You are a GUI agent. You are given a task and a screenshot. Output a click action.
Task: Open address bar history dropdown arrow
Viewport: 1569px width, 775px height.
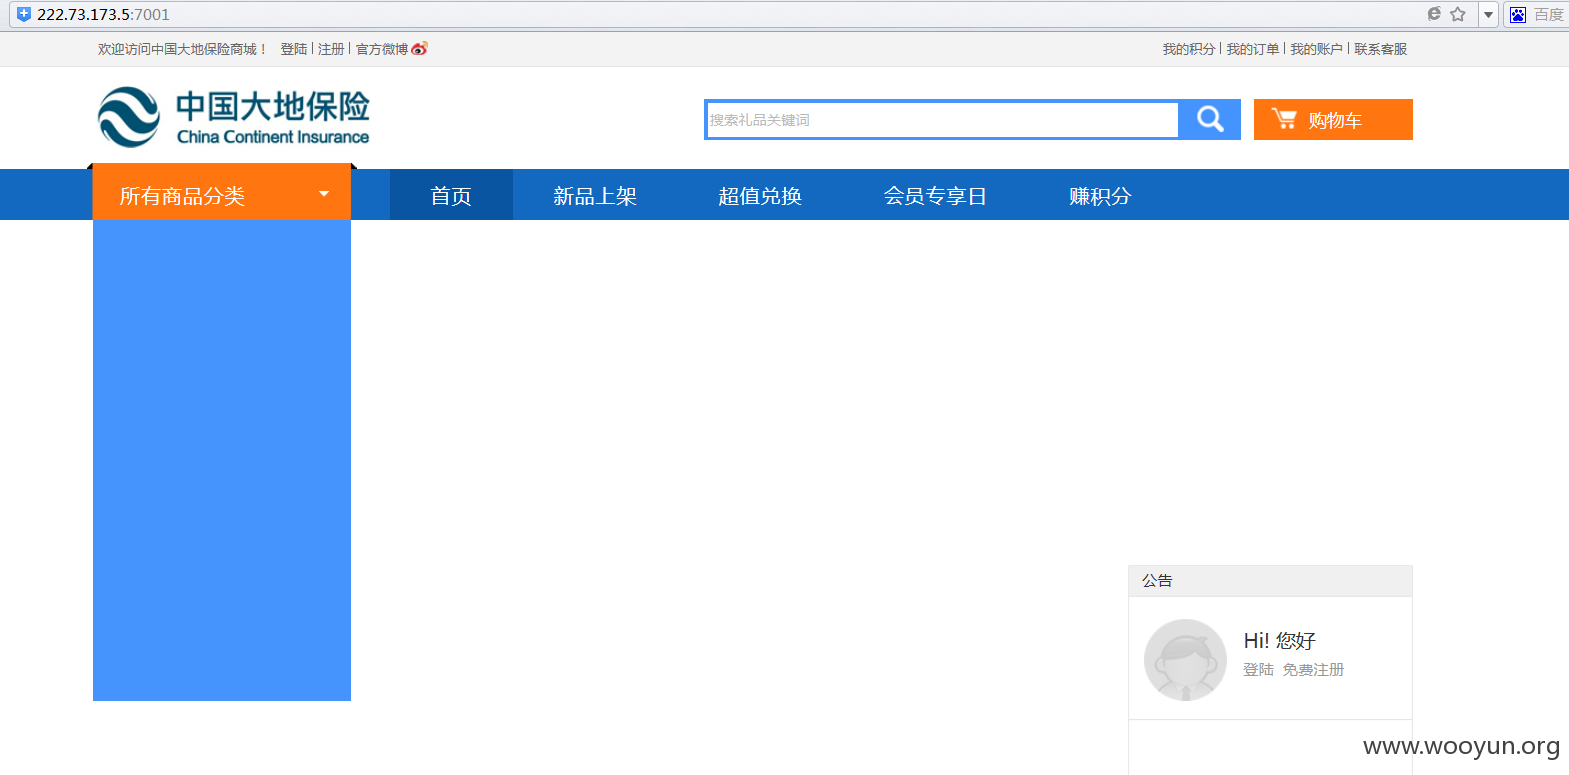(1488, 14)
